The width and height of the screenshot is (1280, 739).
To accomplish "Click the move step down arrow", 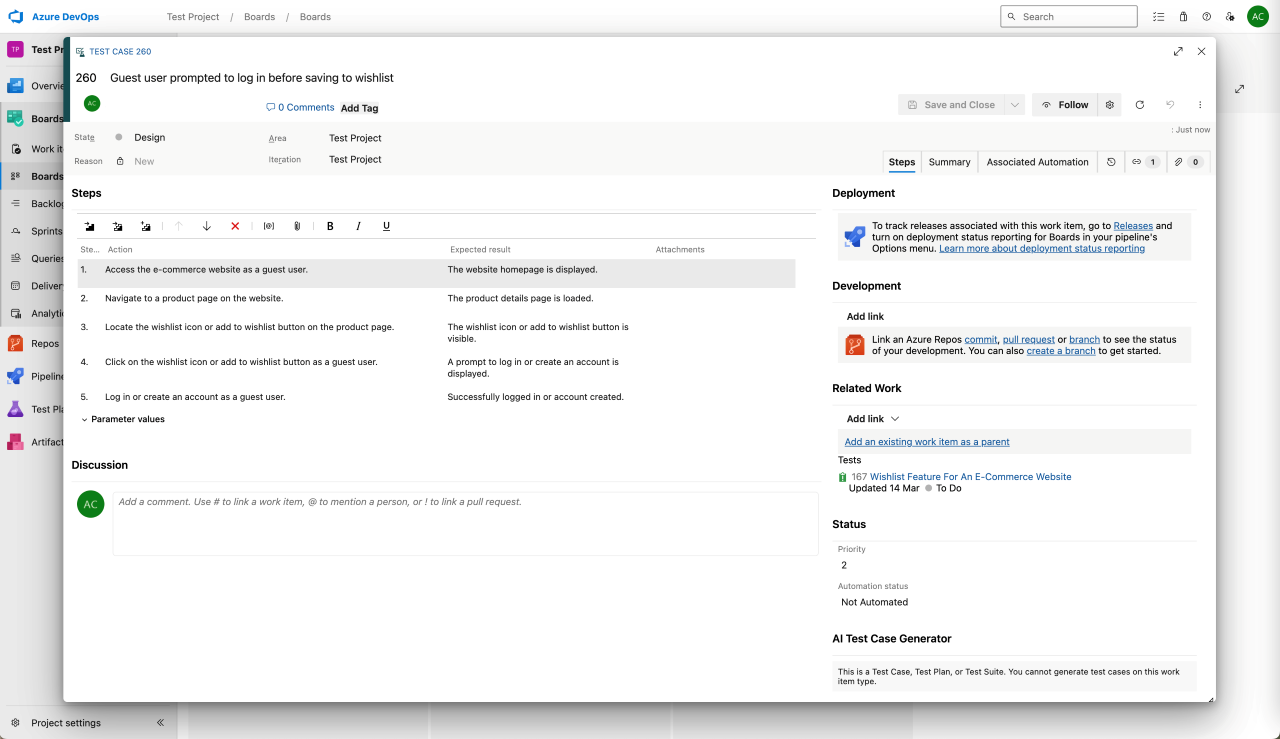I will pos(207,227).
